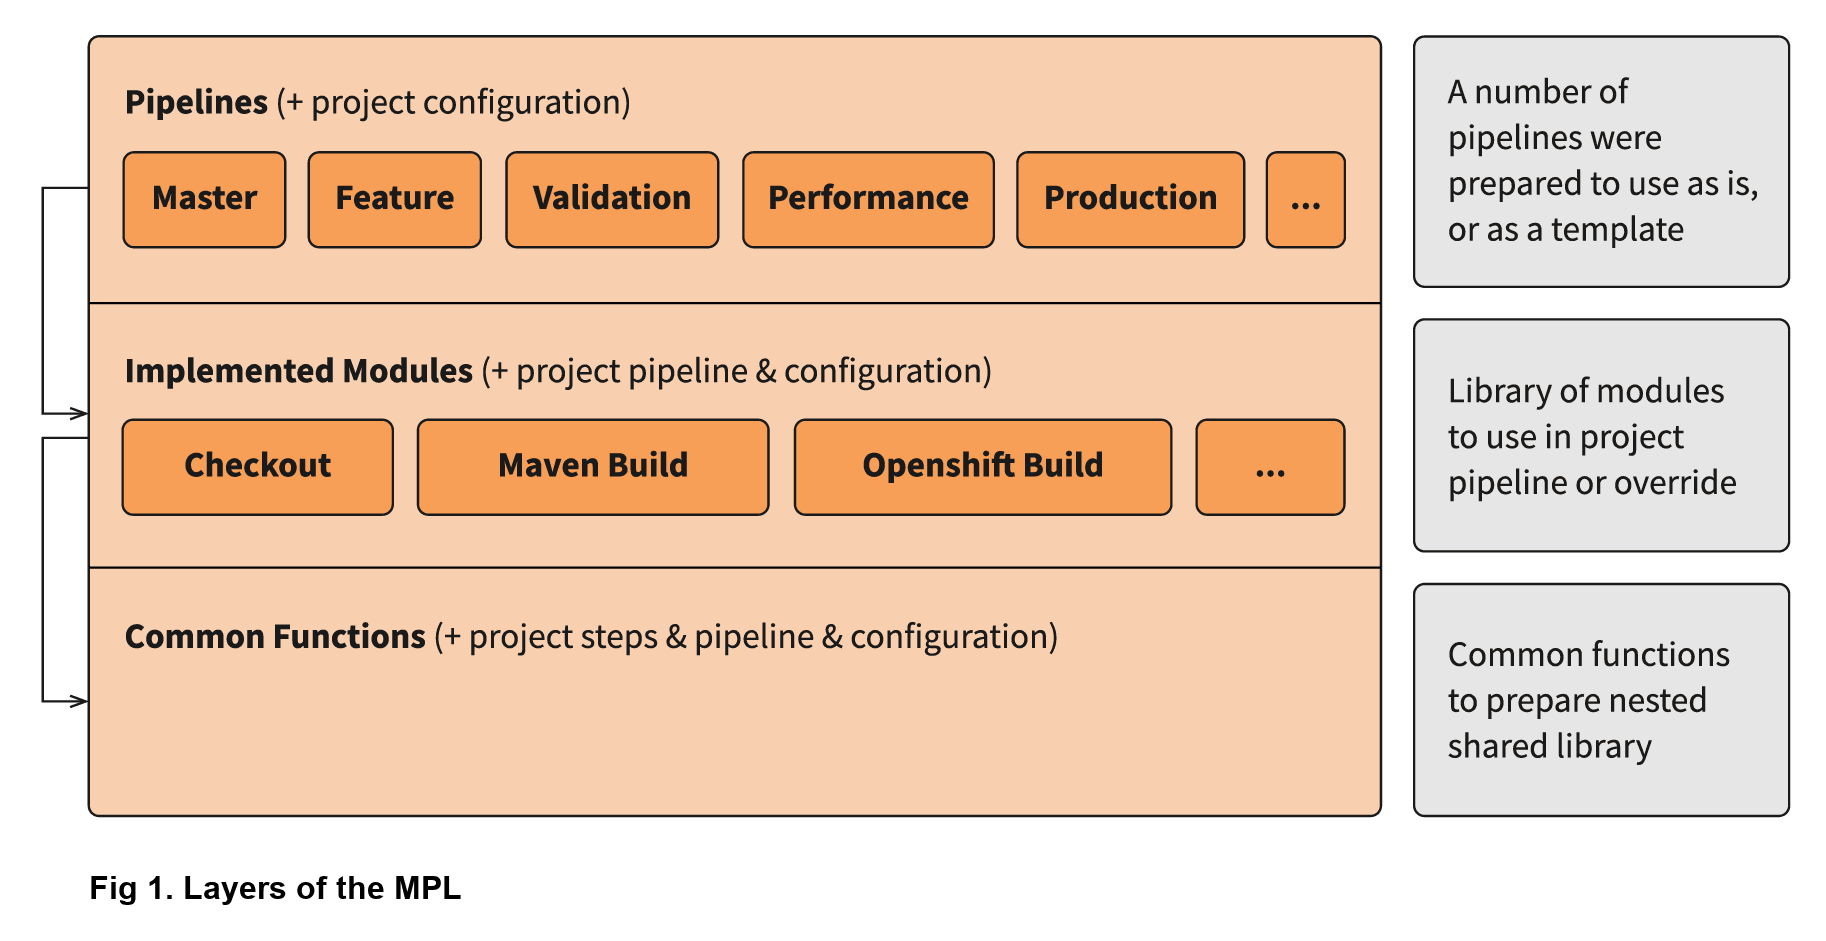This screenshot has height=941, width=1826.
Task: Click the ellipsis box in Modules row
Action: pyautogui.click(x=1269, y=466)
